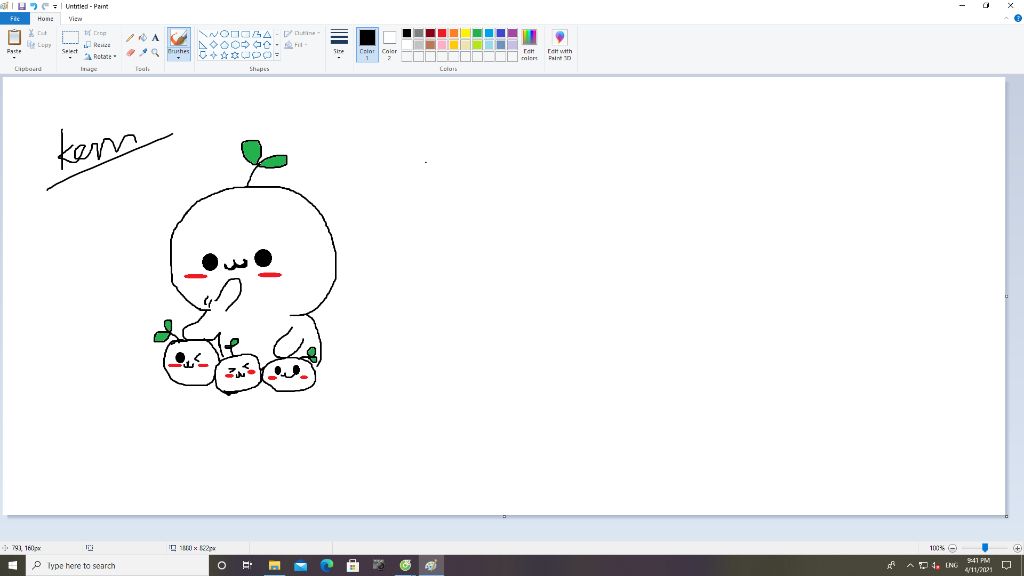Click the Save icon in quick access toolbar
Viewport: 1024px width, 576px height.
point(22,6)
